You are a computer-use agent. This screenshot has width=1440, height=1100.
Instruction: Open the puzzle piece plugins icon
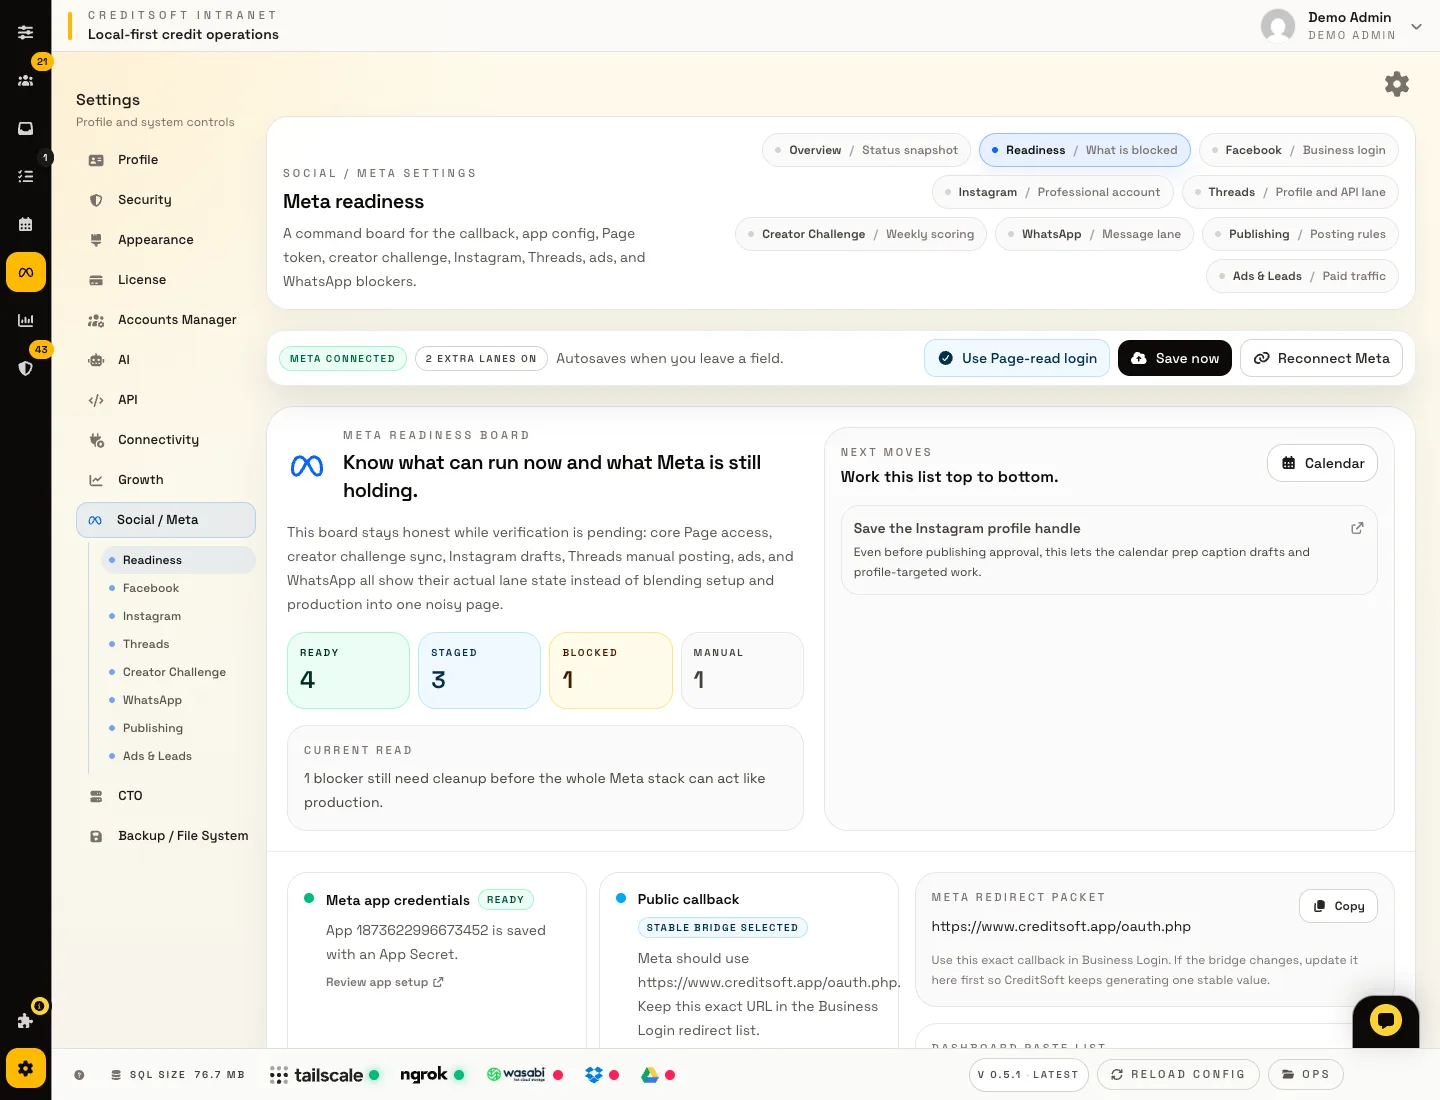click(26, 1020)
